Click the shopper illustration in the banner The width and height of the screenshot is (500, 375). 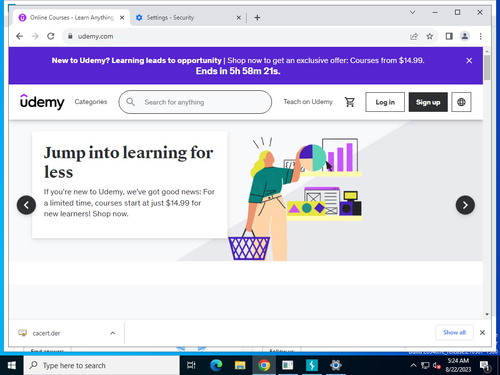click(295, 199)
